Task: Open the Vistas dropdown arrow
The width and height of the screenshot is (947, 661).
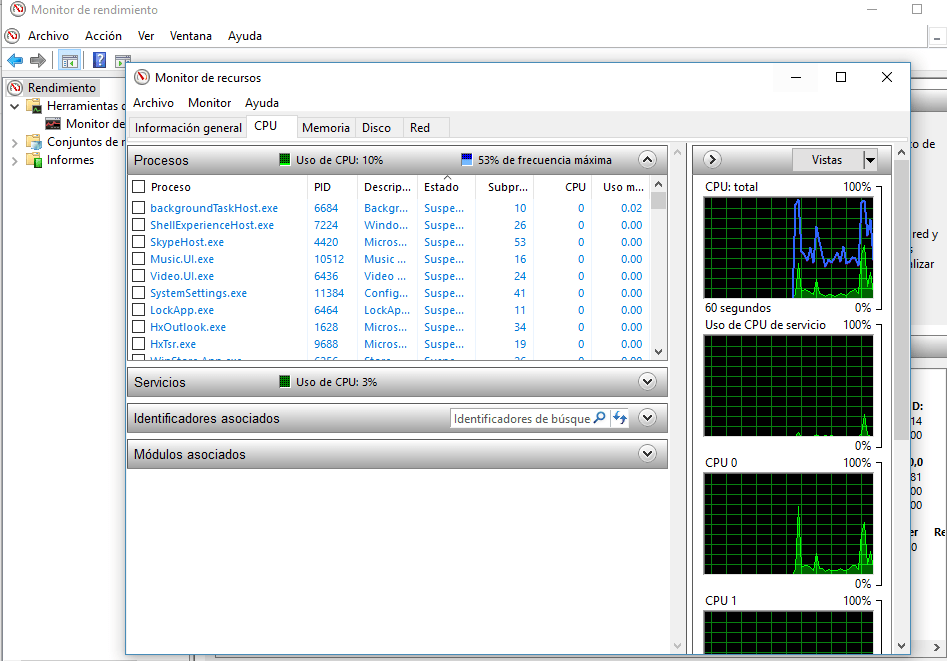Action: [870, 160]
